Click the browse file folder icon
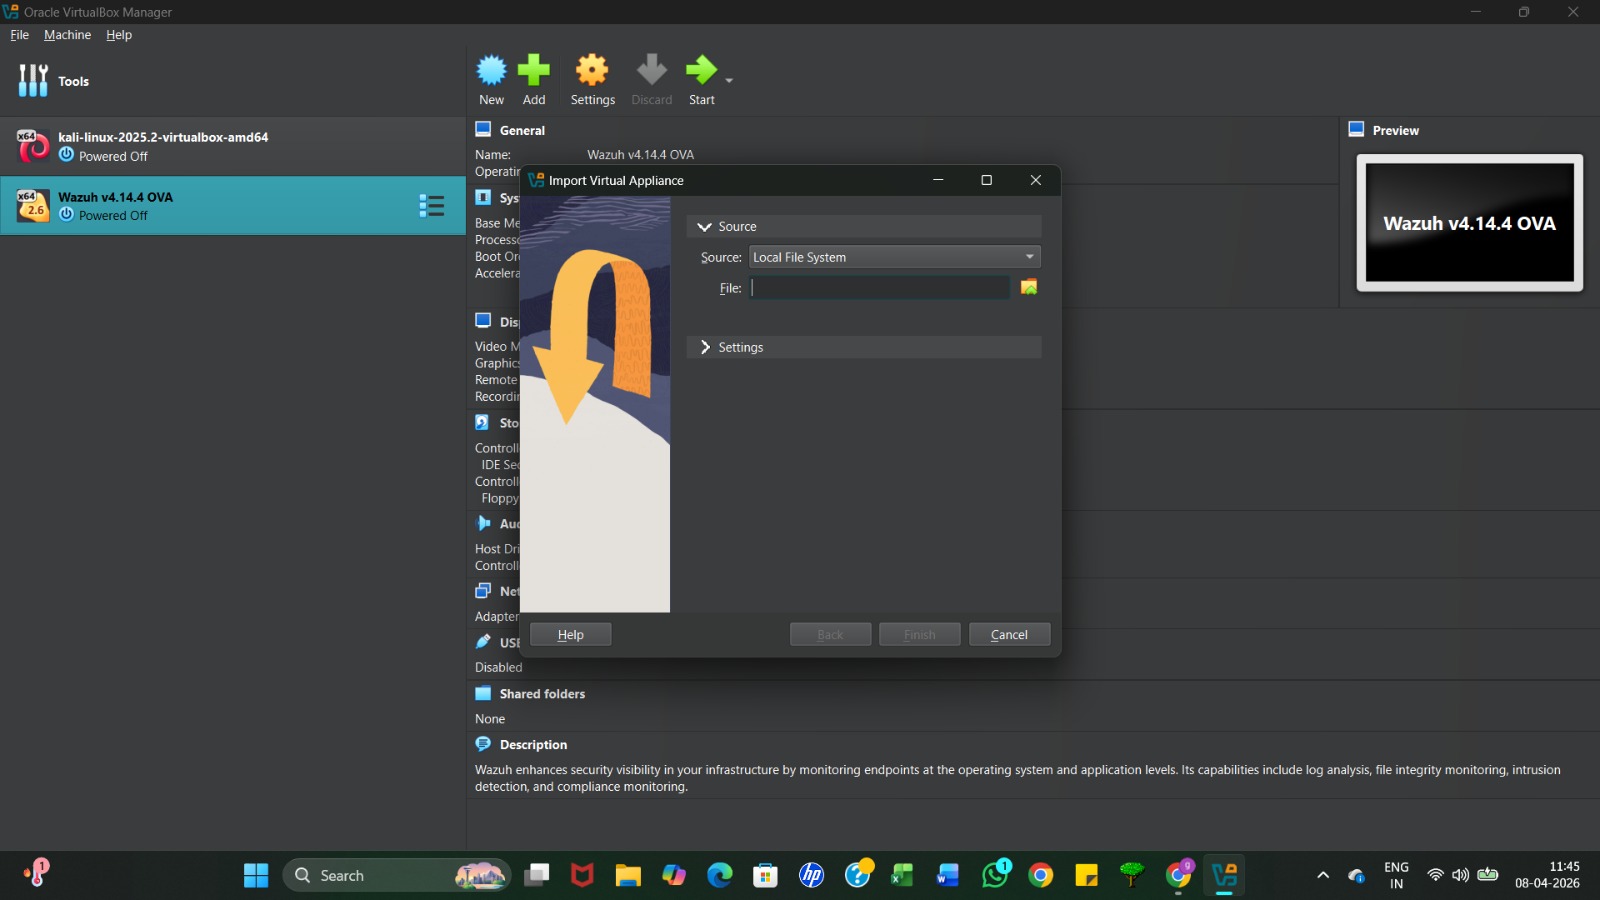 [1029, 288]
